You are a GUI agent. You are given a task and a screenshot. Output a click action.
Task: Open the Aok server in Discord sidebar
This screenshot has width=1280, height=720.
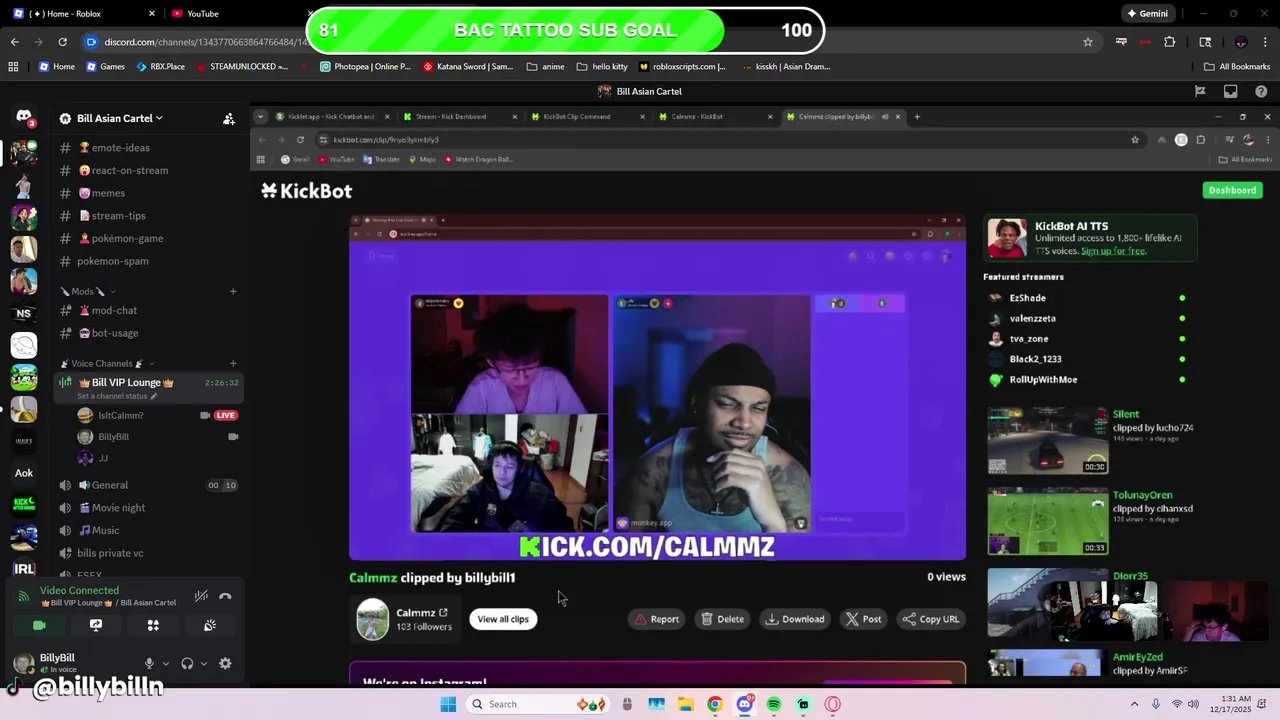(24, 473)
